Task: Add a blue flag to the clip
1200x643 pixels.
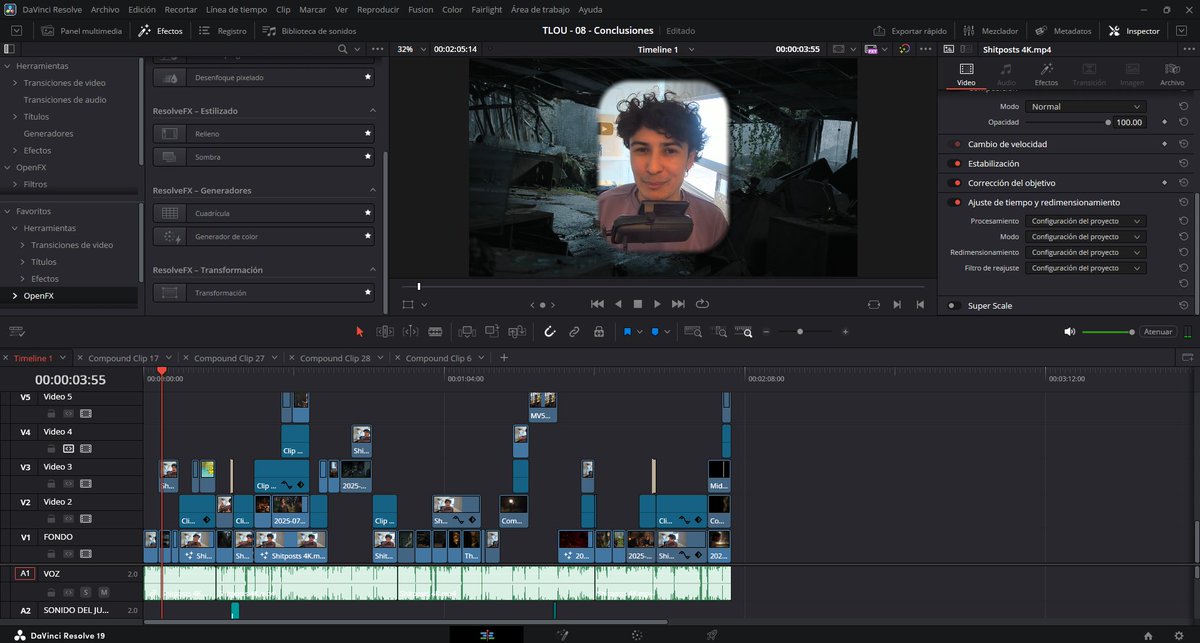Action: tap(627, 331)
